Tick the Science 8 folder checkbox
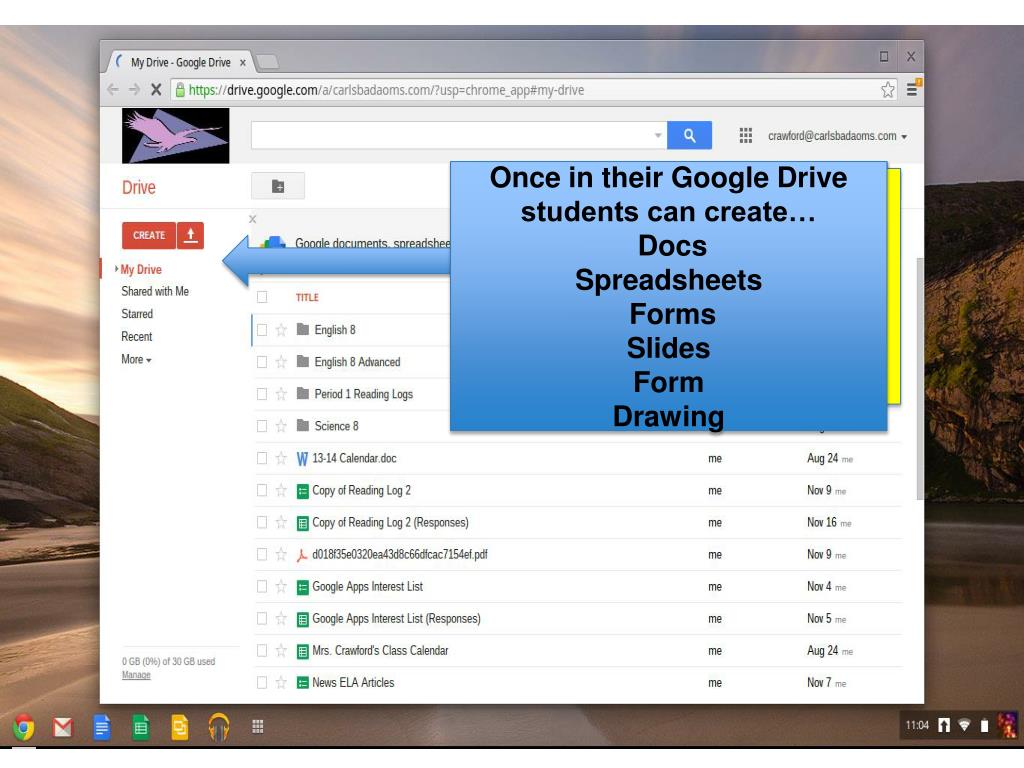1024x768 pixels. [262, 426]
